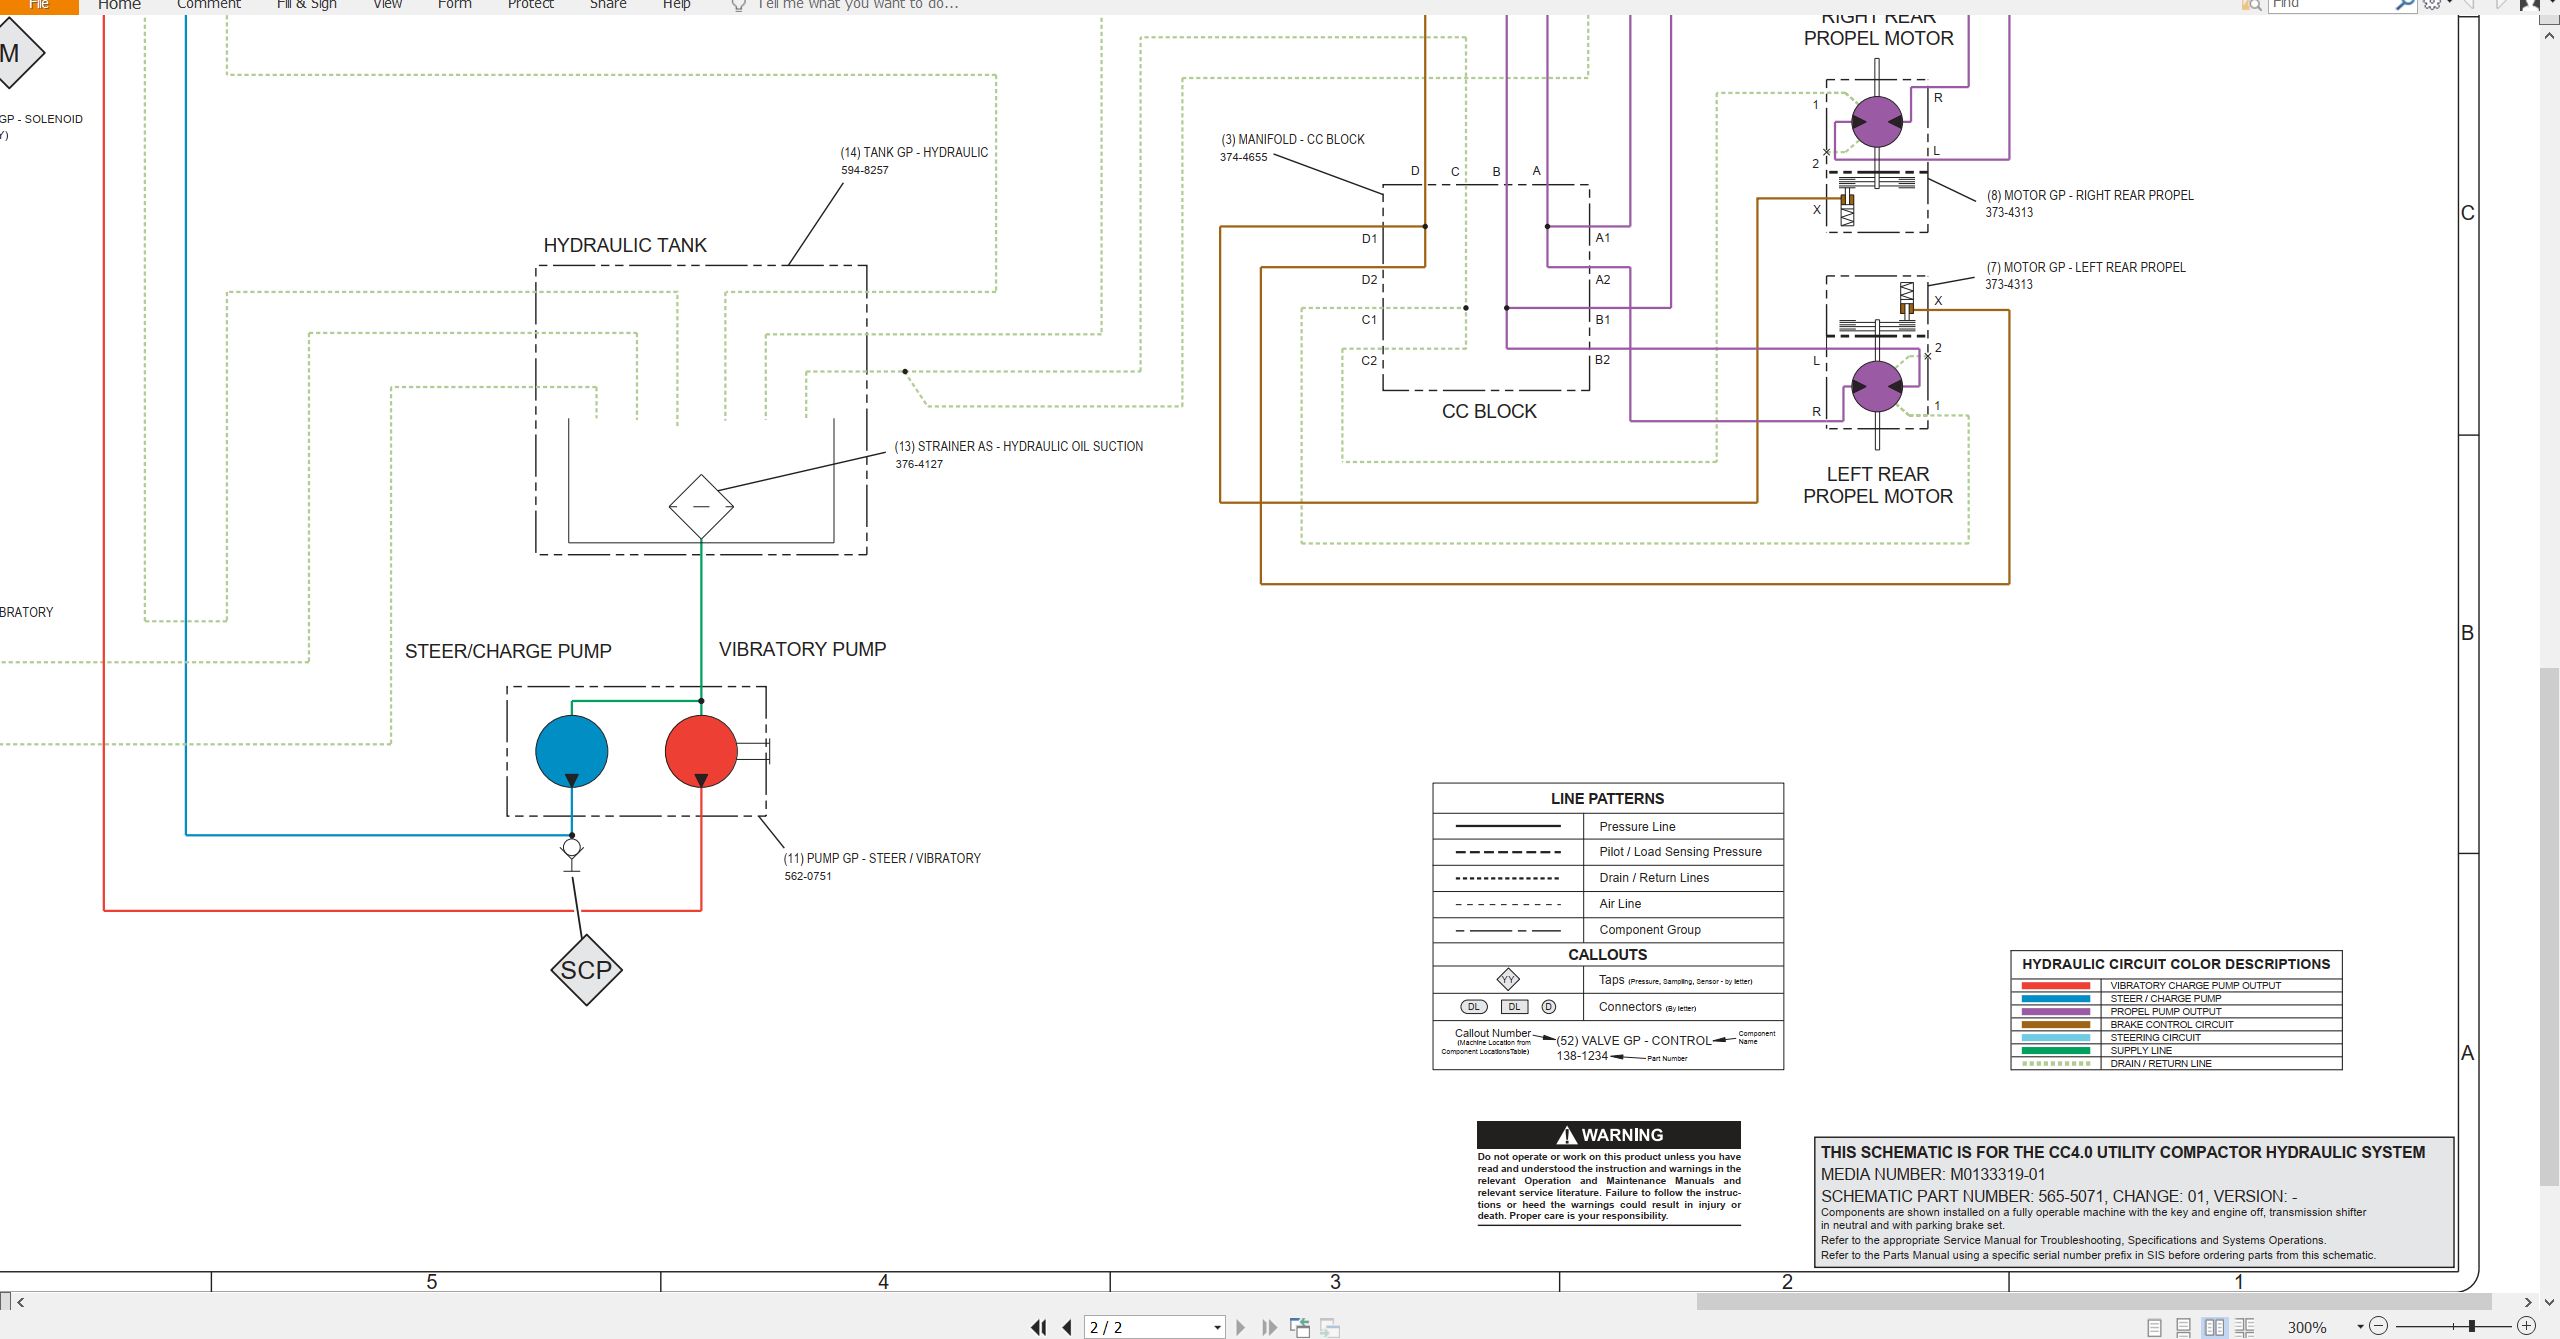Click the red vibratory pump symbol
Image resolution: width=2560 pixels, height=1339 pixels.
(701, 751)
